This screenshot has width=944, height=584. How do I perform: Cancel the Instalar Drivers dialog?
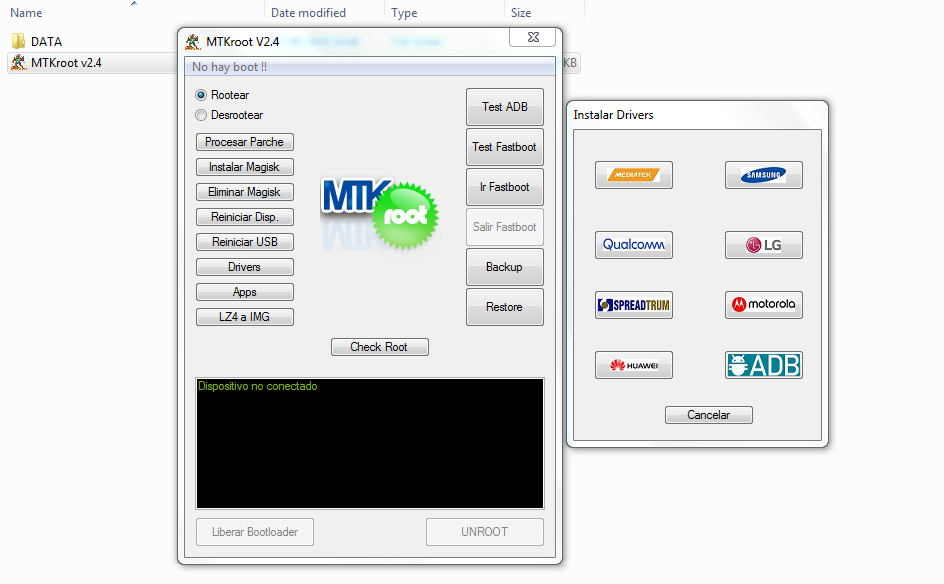tap(709, 415)
